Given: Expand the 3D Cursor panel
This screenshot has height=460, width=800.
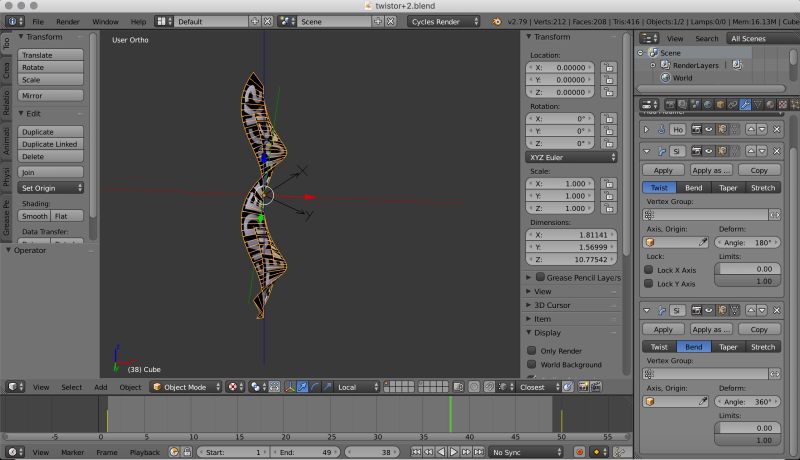Looking at the screenshot, I should pos(552,305).
